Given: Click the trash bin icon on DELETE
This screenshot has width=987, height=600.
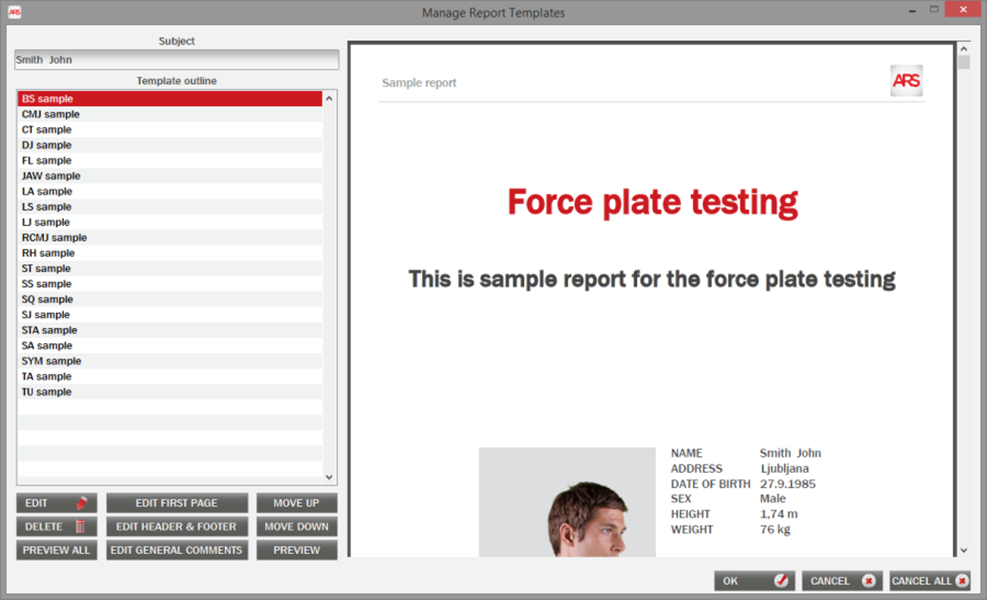Looking at the screenshot, I should pyautogui.click(x=81, y=527).
